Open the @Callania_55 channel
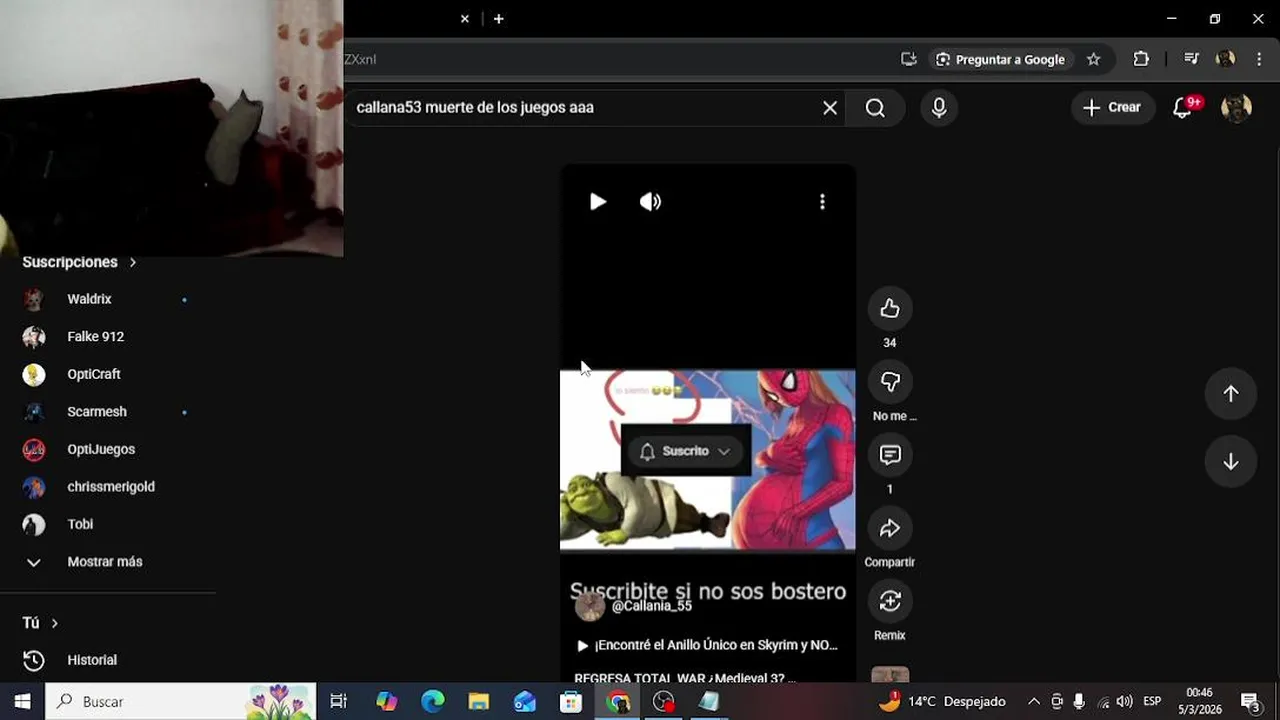1280x720 pixels. coord(651,606)
